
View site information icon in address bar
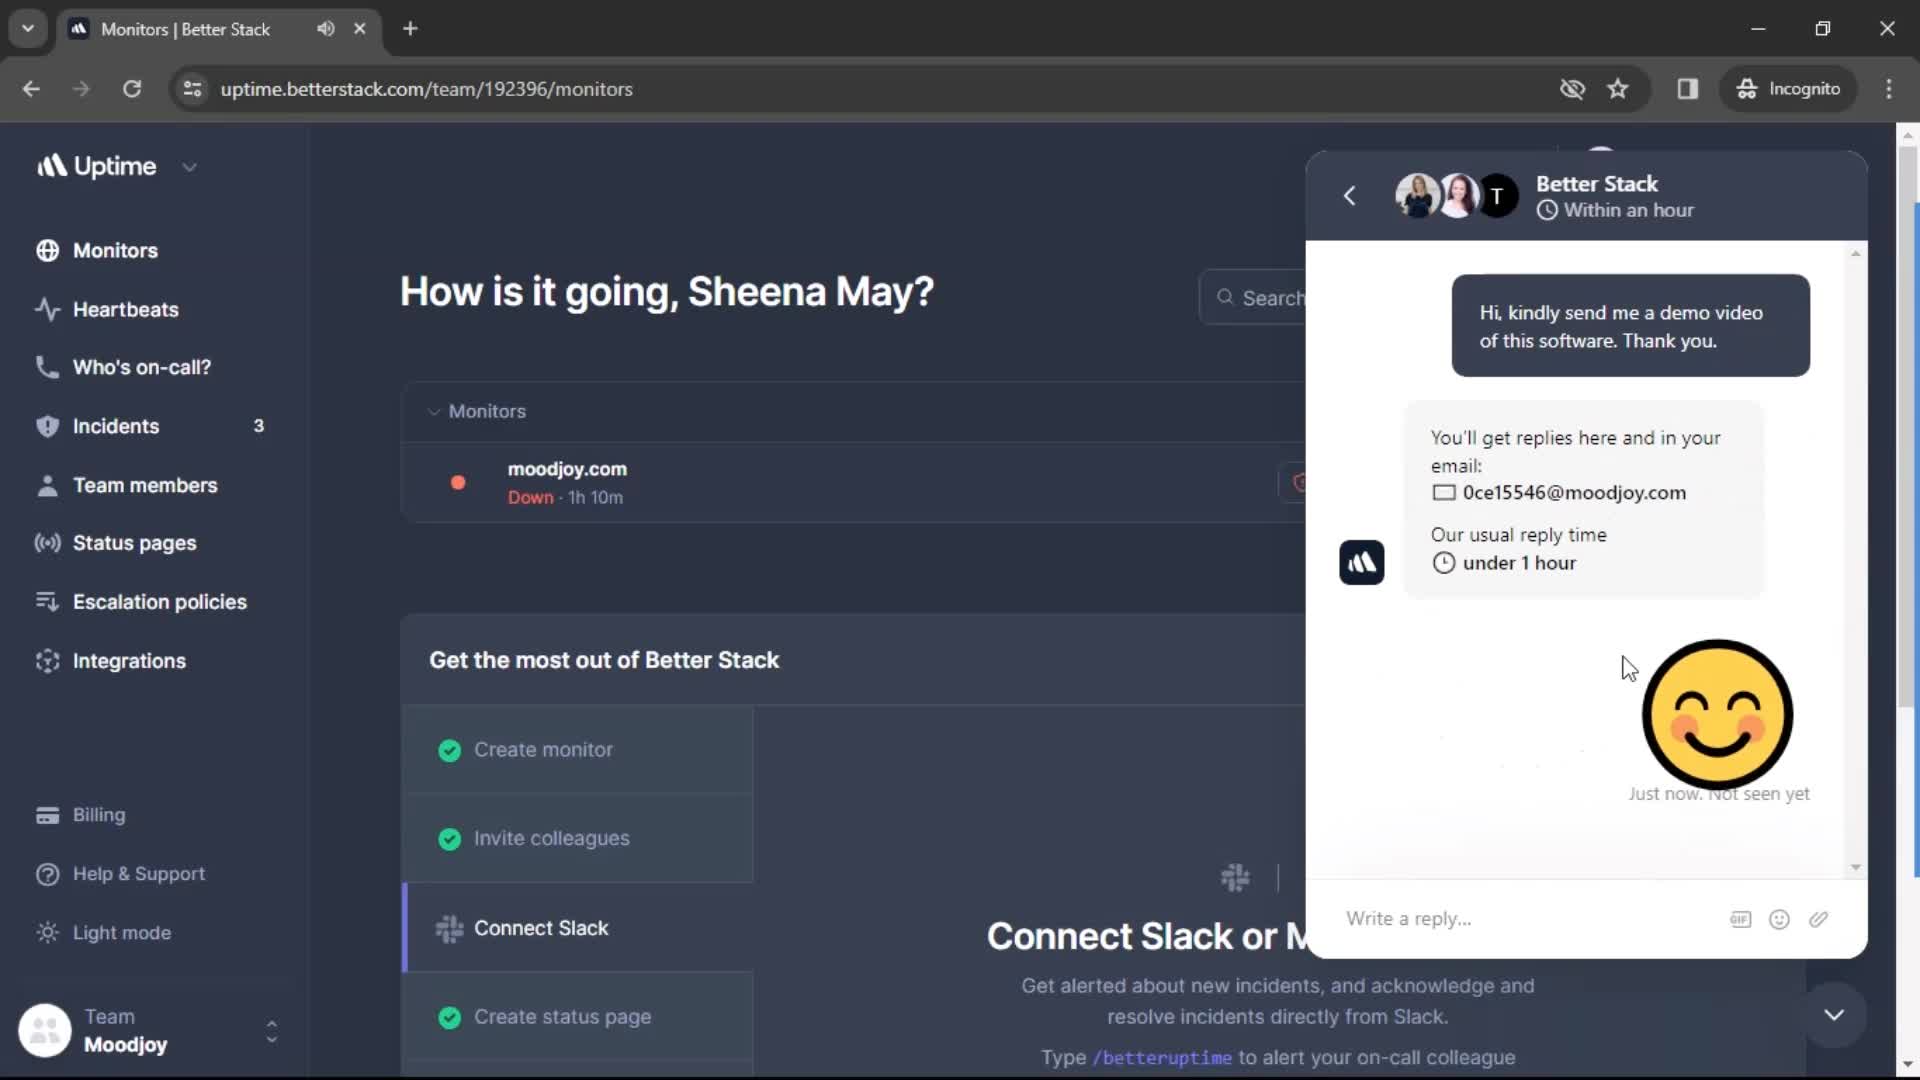pos(192,89)
